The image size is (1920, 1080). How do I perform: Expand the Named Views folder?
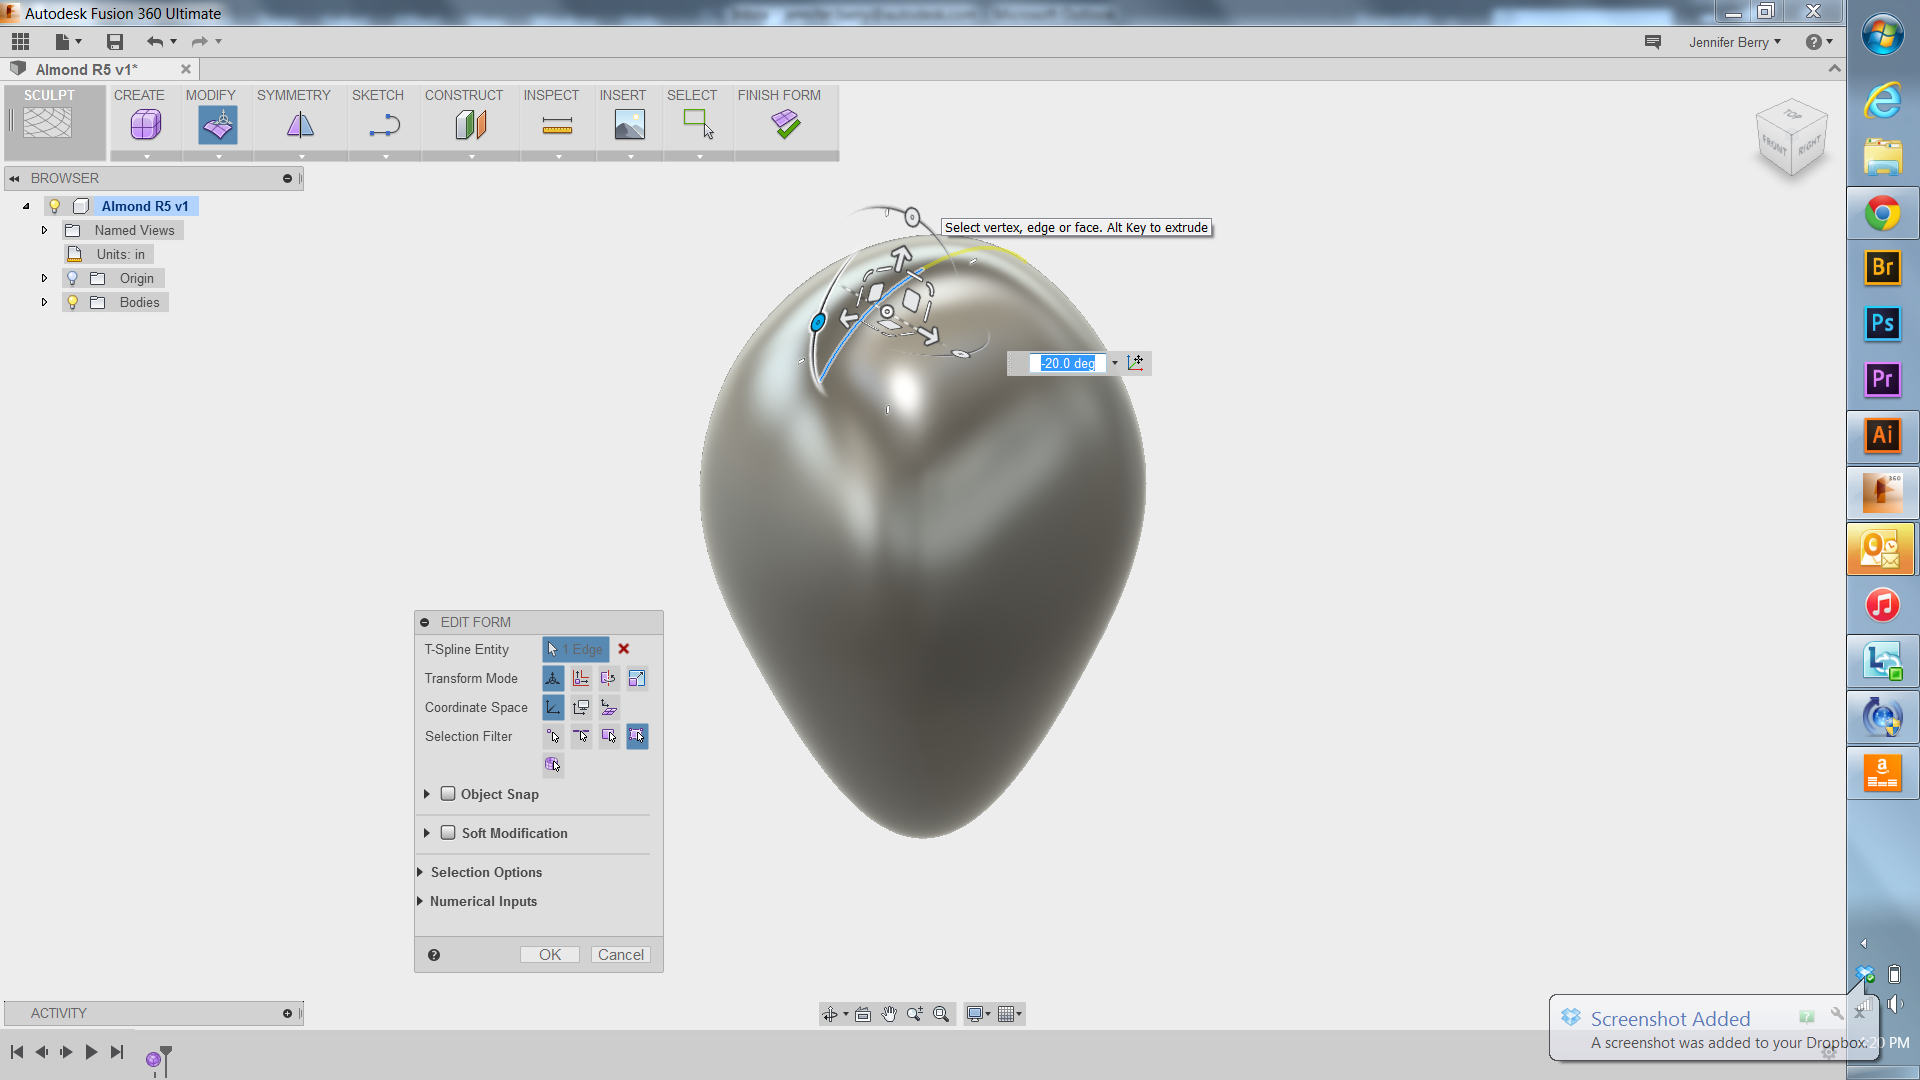coord(44,229)
